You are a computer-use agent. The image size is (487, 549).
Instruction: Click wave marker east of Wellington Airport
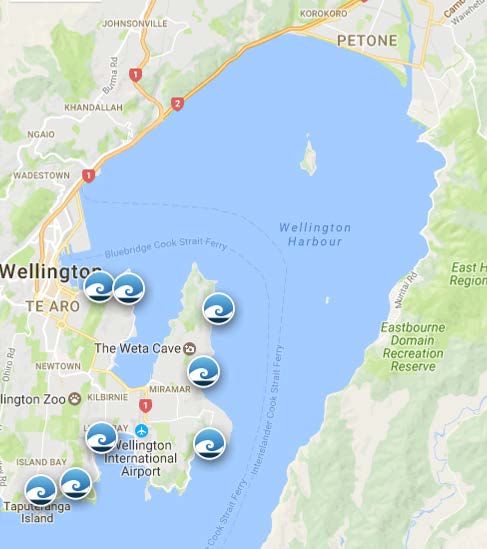tap(209, 444)
